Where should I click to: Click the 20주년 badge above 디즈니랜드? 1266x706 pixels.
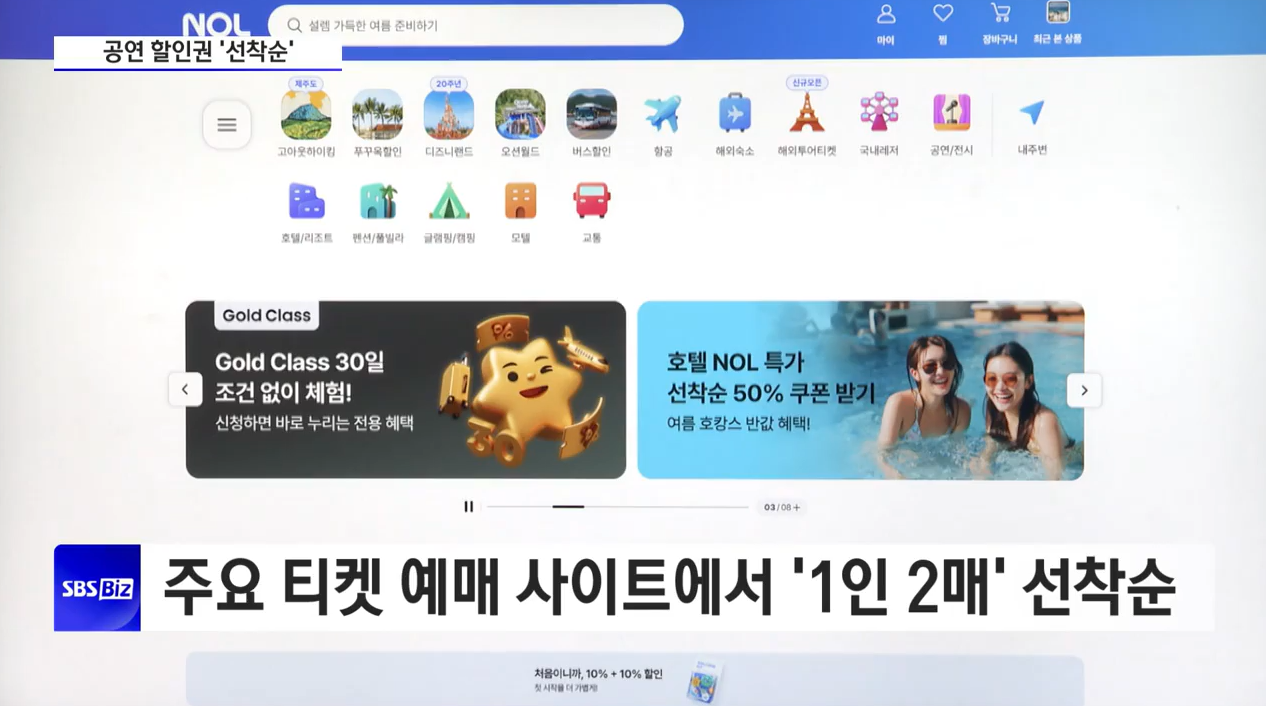(x=448, y=84)
